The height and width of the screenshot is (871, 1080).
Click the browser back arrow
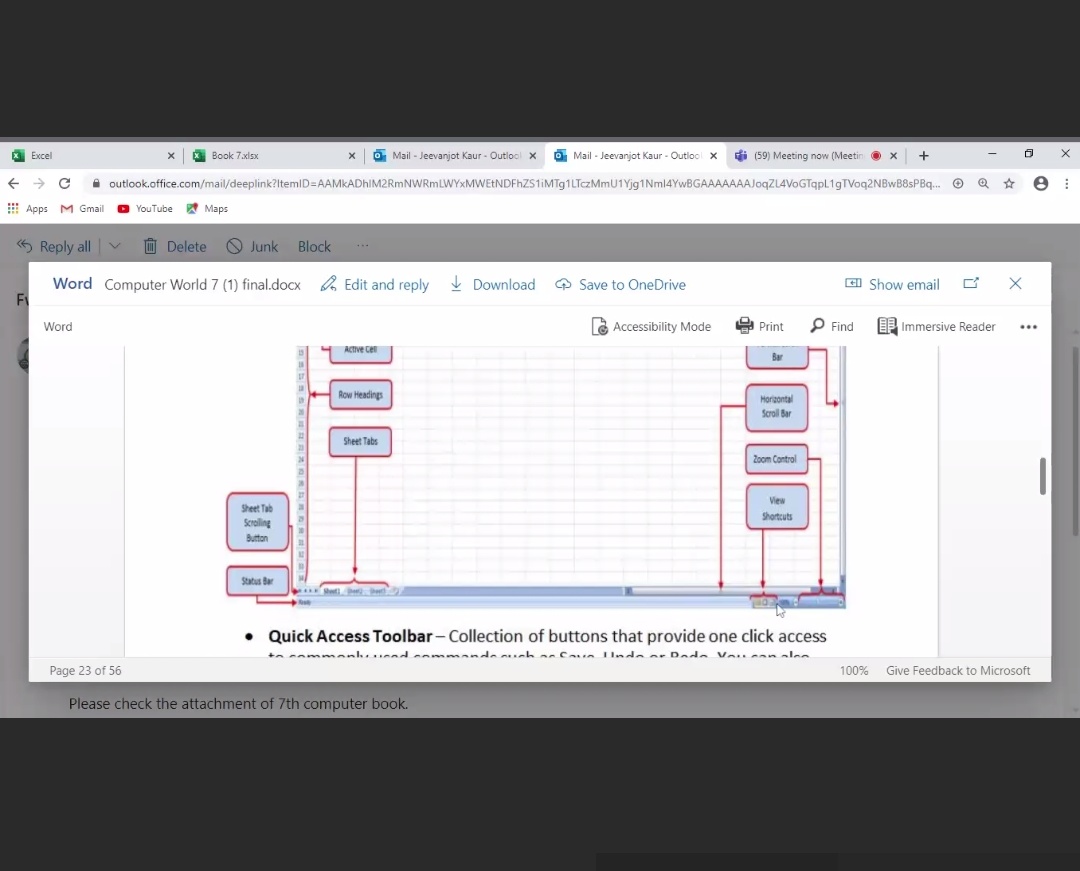pos(13,183)
